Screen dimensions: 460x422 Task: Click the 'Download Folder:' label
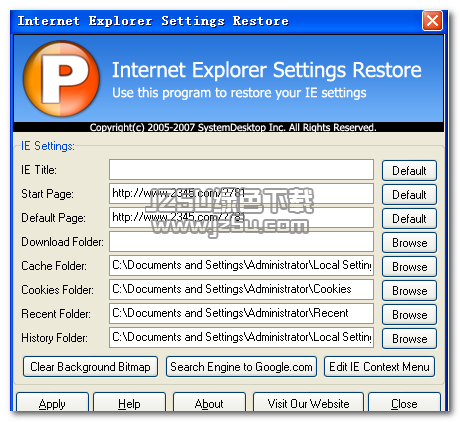click(62, 242)
